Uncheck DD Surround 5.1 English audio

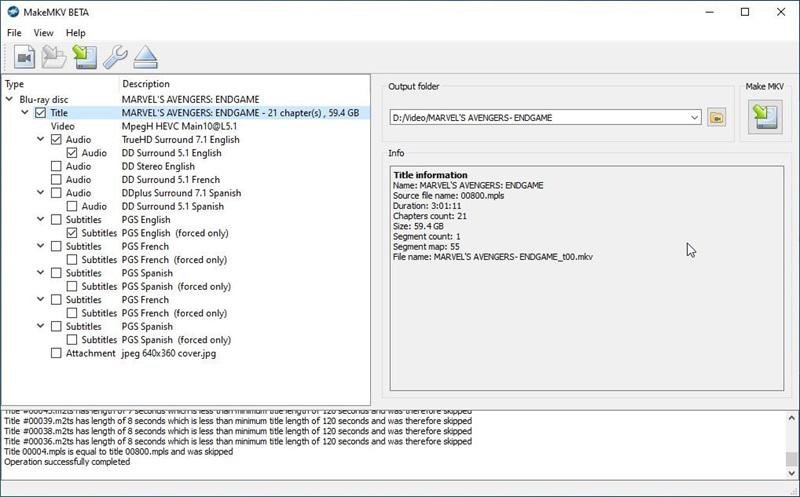[72, 153]
